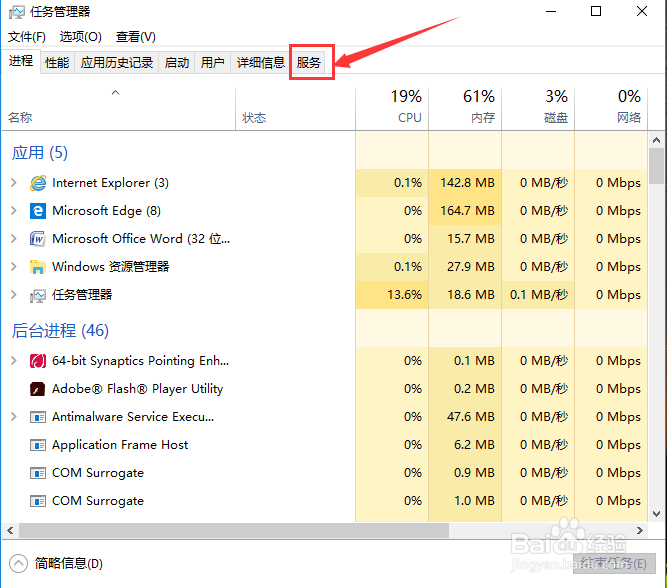Switch to the 启动 tab
This screenshot has height=588, width=667.
click(x=177, y=63)
